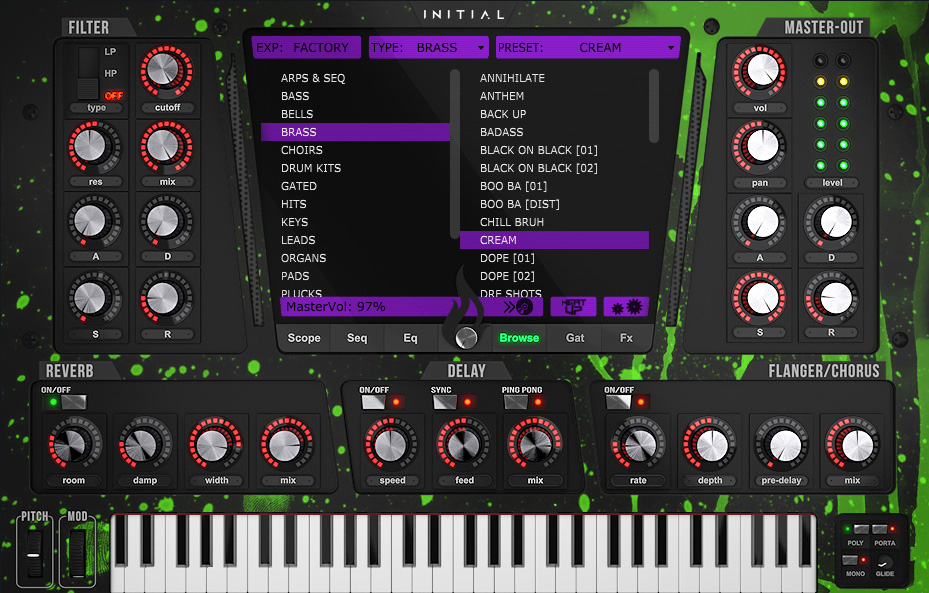The height and width of the screenshot is (593, 929).
Task: Pick the ORGANS category
Action: tap(303, 258)
